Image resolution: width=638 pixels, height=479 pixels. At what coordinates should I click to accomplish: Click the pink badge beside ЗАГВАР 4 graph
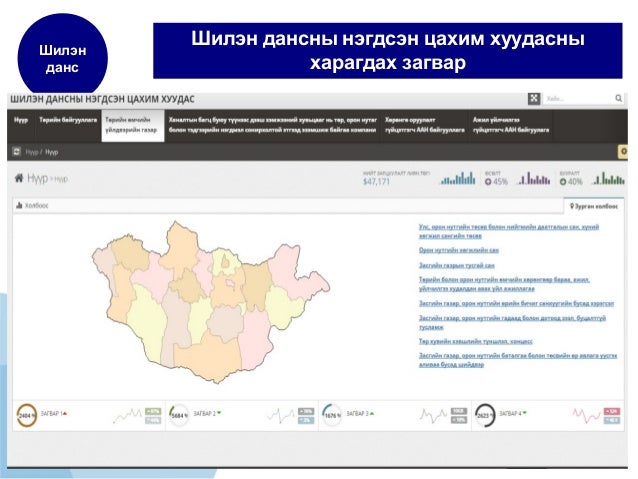point(612,411)
